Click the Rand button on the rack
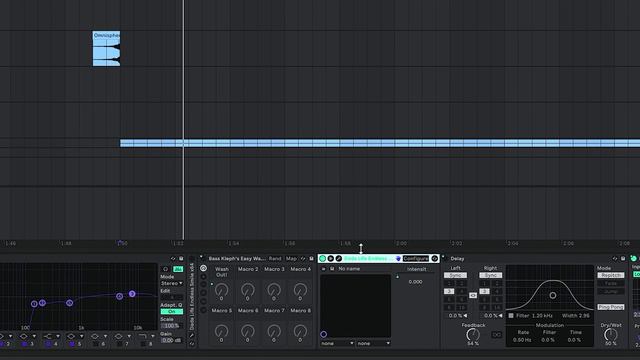Screen dimensions: 640x360 (275, 258)
